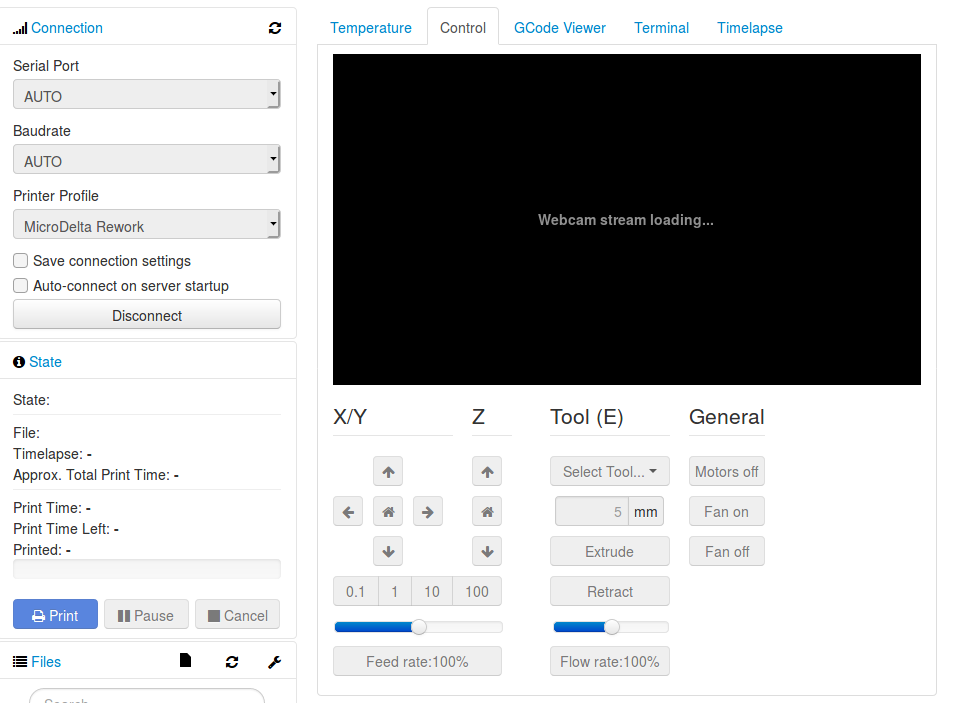
Task: Jog X axis left with arrow icon
Action: (348, 511)
